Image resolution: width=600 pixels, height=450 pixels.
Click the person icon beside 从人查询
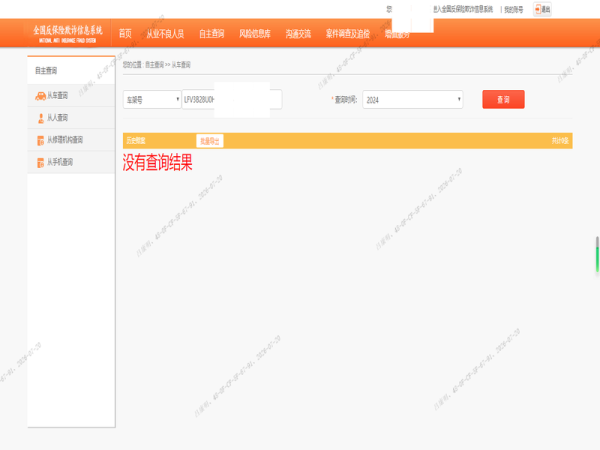41,118
